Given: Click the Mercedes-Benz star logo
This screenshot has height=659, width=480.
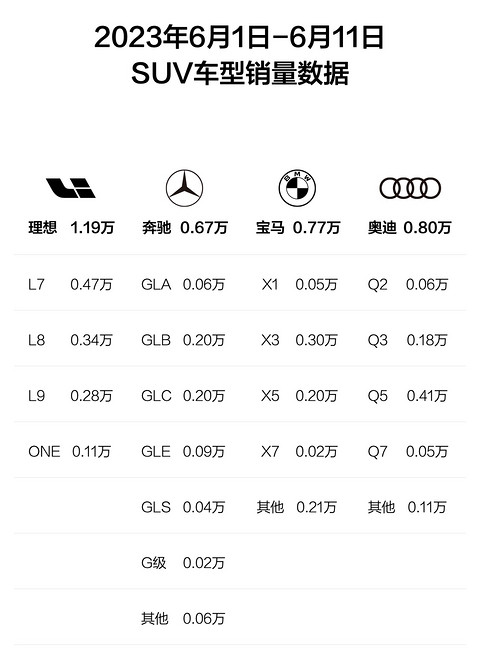Looking at the screenshot, I should 184,188.
